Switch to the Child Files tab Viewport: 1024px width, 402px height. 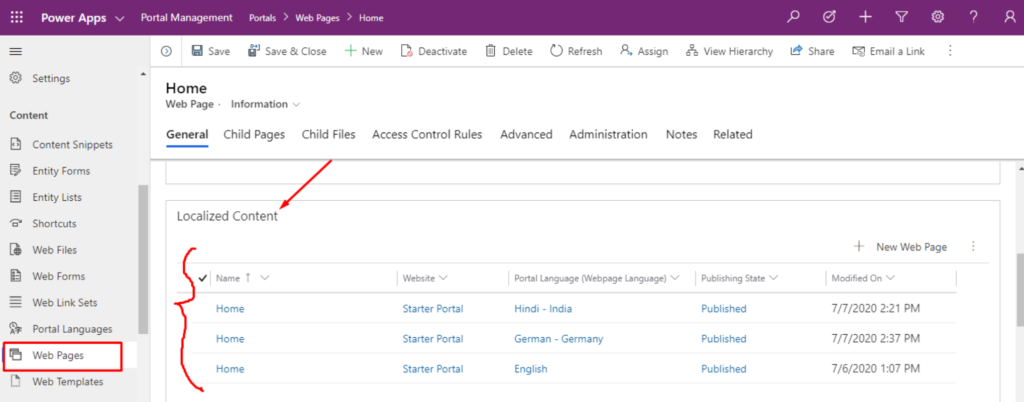328,134
